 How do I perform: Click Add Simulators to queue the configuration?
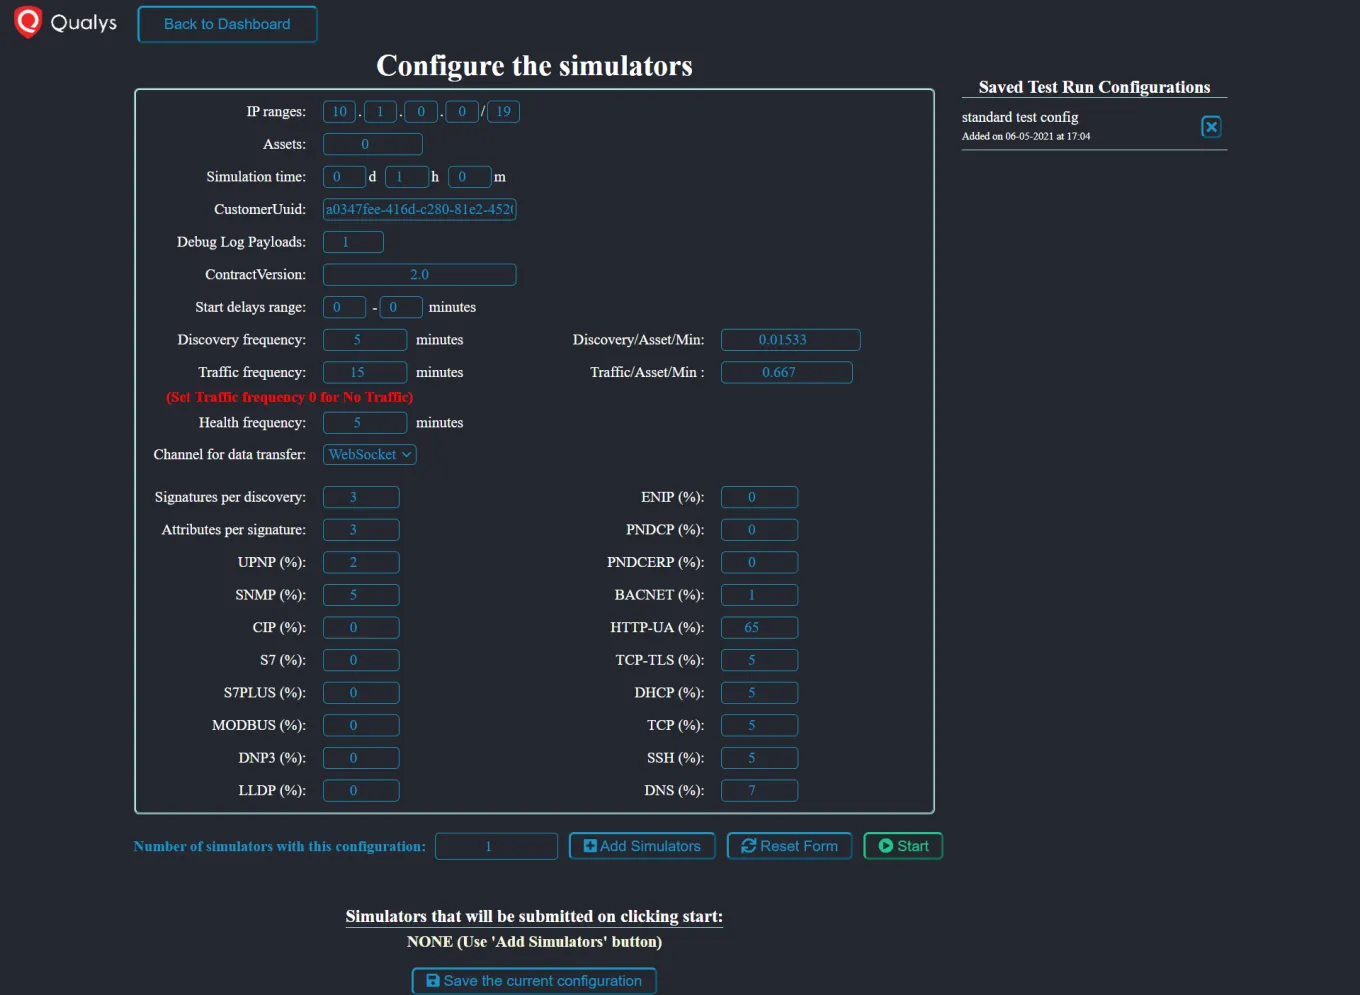tap(641, 845)
